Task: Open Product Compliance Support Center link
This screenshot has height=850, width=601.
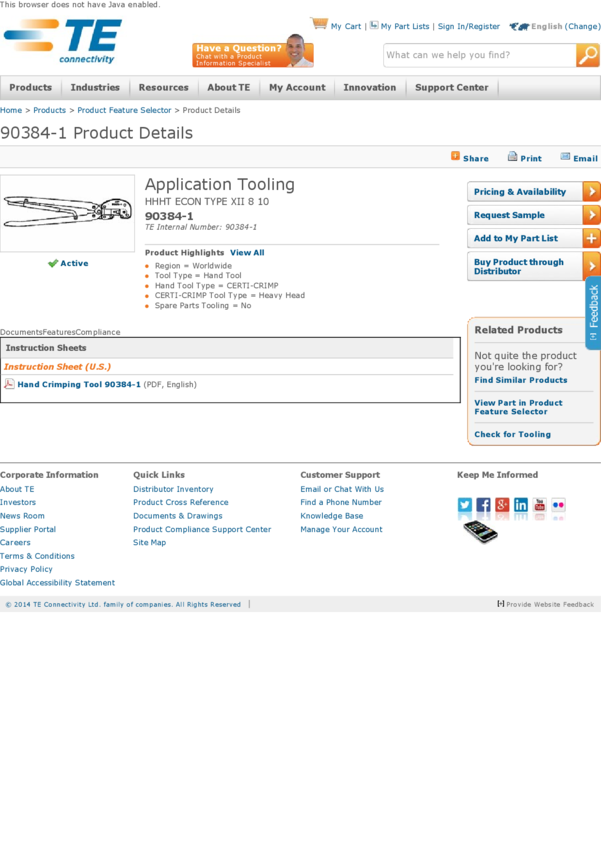Action: click(x=202, y=529)
